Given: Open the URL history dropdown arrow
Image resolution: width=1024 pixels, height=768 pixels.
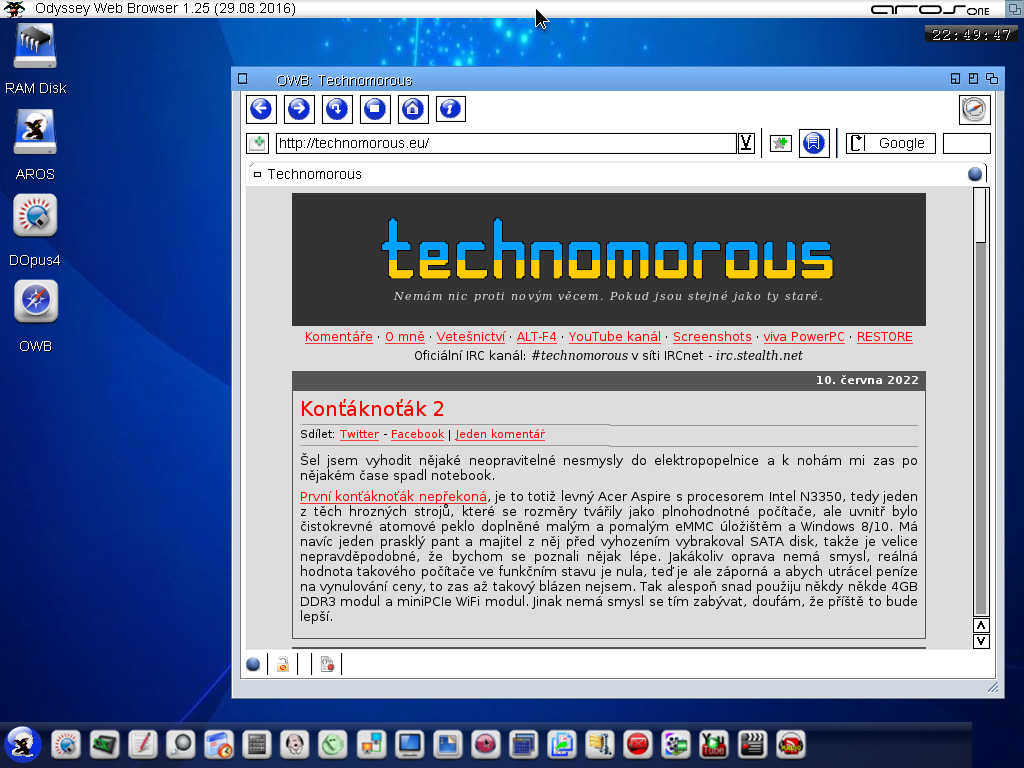Looking at the screenshot, I should pos(746,143).
